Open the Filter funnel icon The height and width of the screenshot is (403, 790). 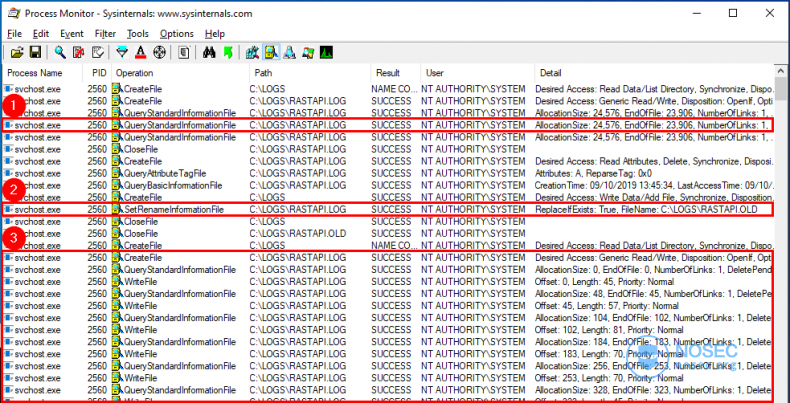122,52
